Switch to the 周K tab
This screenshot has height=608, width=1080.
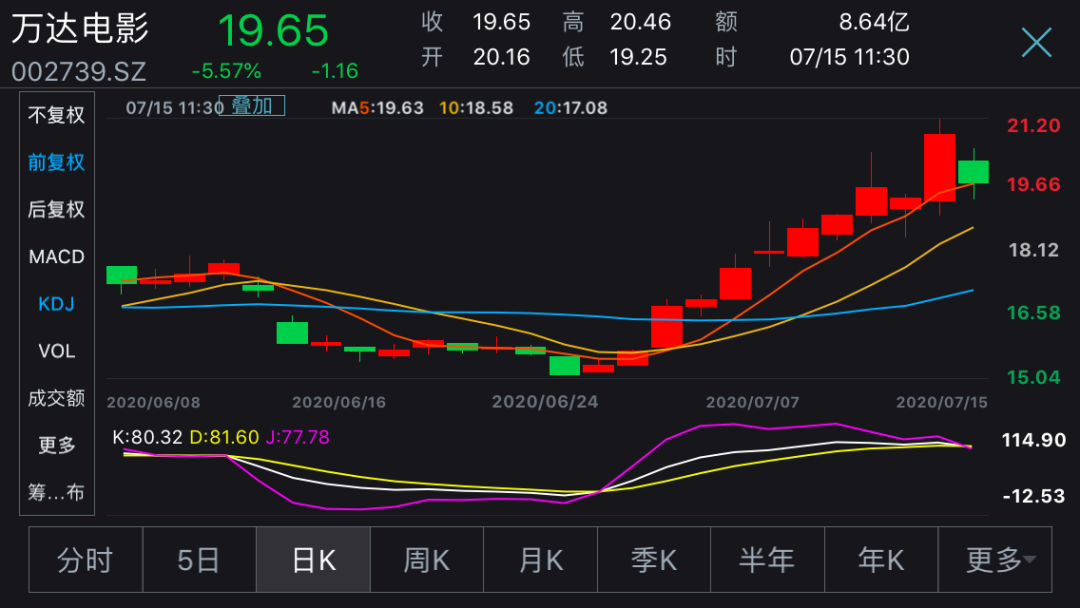[427, 560]
